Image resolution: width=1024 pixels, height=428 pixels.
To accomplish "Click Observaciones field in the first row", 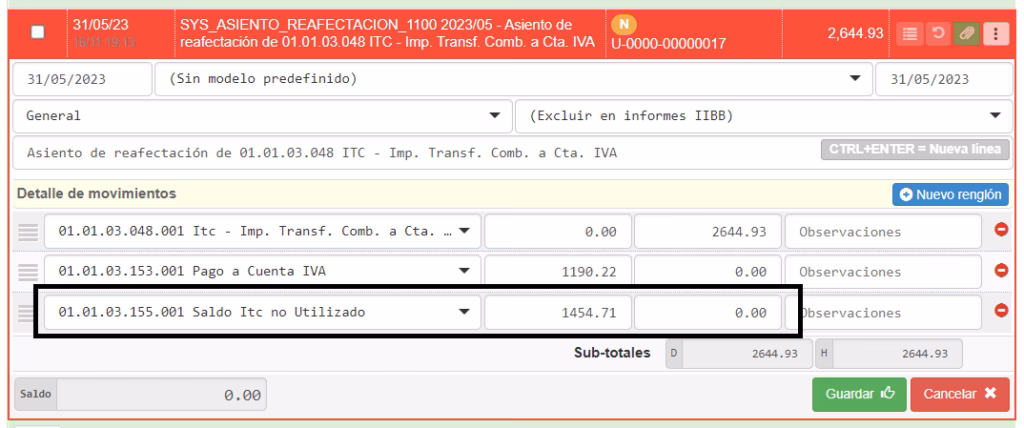I will 880,231.
